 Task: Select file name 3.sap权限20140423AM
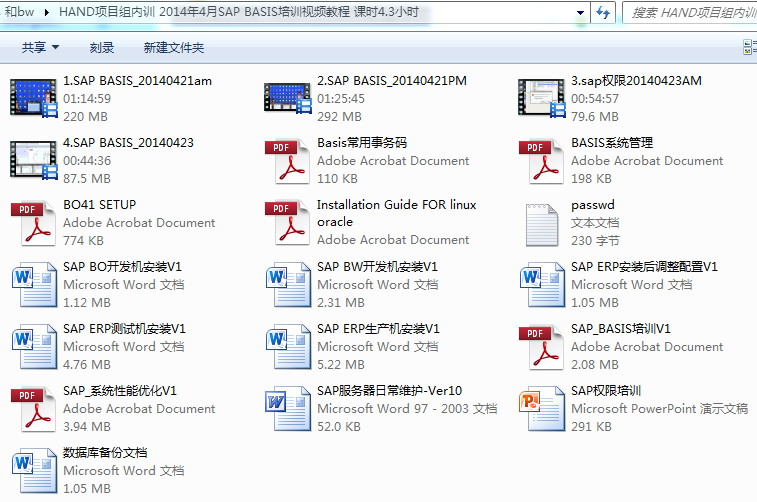636,81
